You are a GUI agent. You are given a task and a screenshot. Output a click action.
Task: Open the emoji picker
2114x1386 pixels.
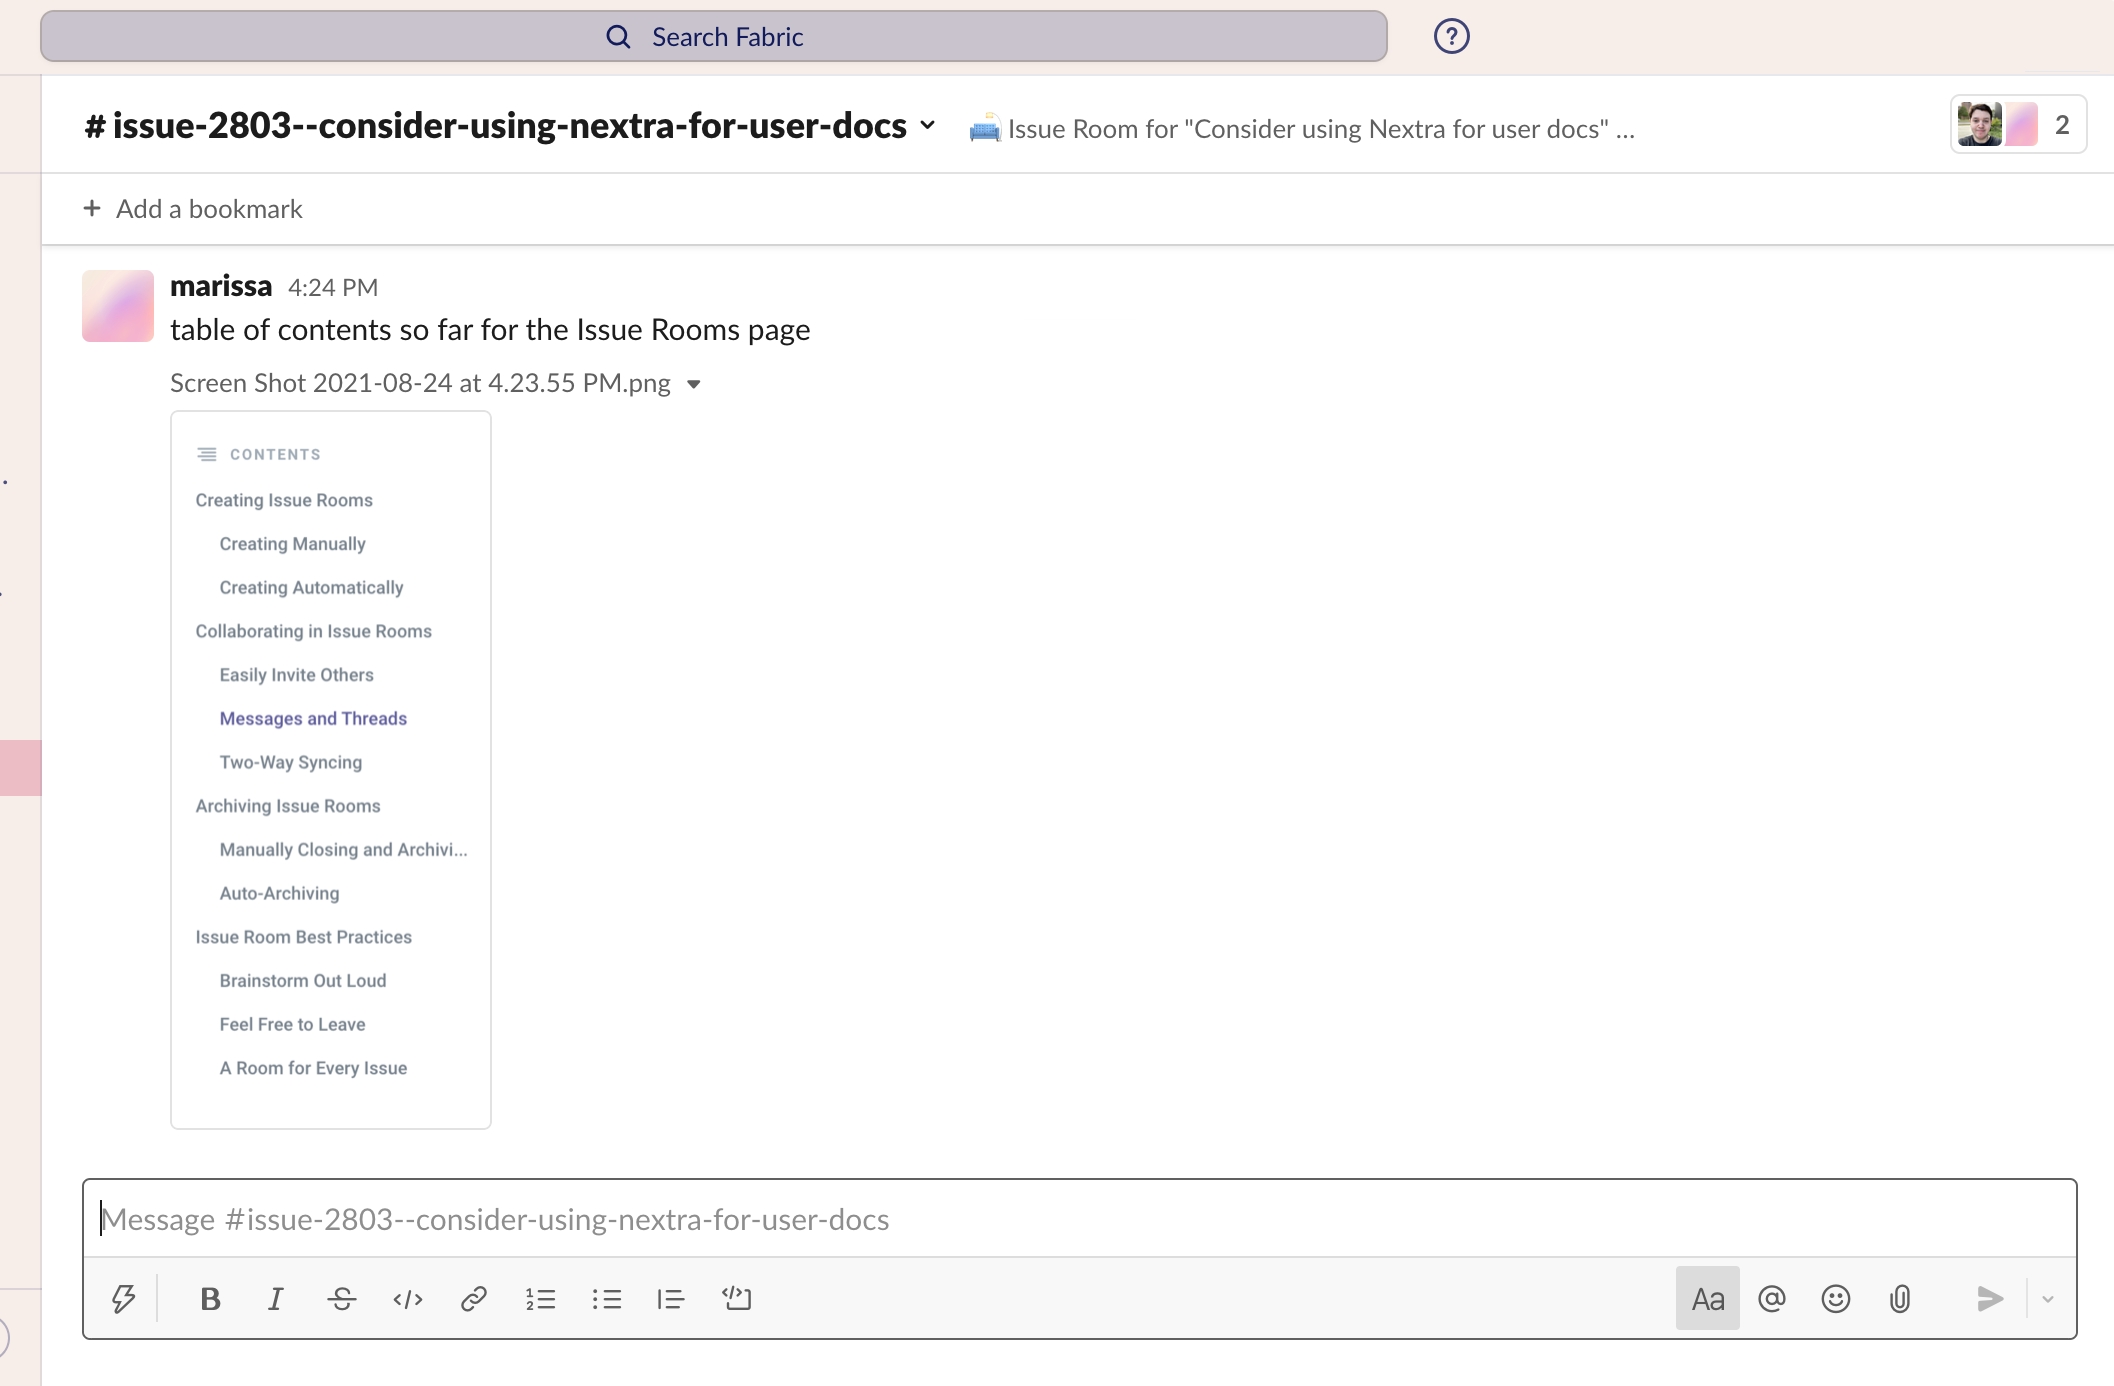1836,1299
